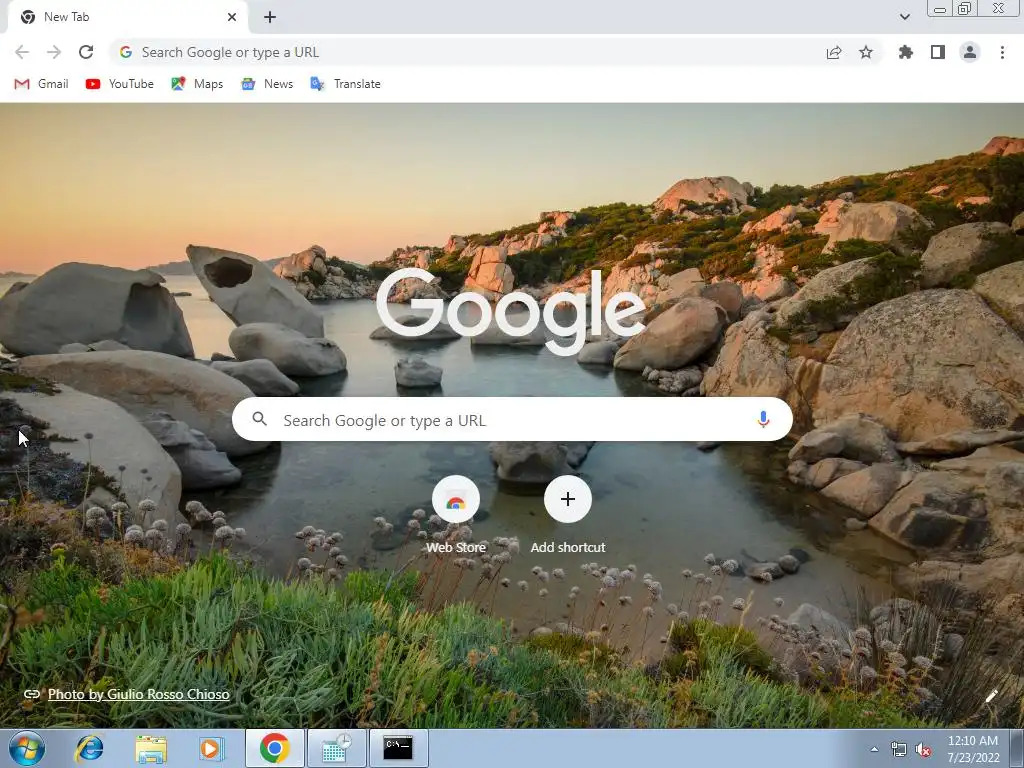Click the Google G icon in address bar
Screen dimensions: 1024x768
125,52
